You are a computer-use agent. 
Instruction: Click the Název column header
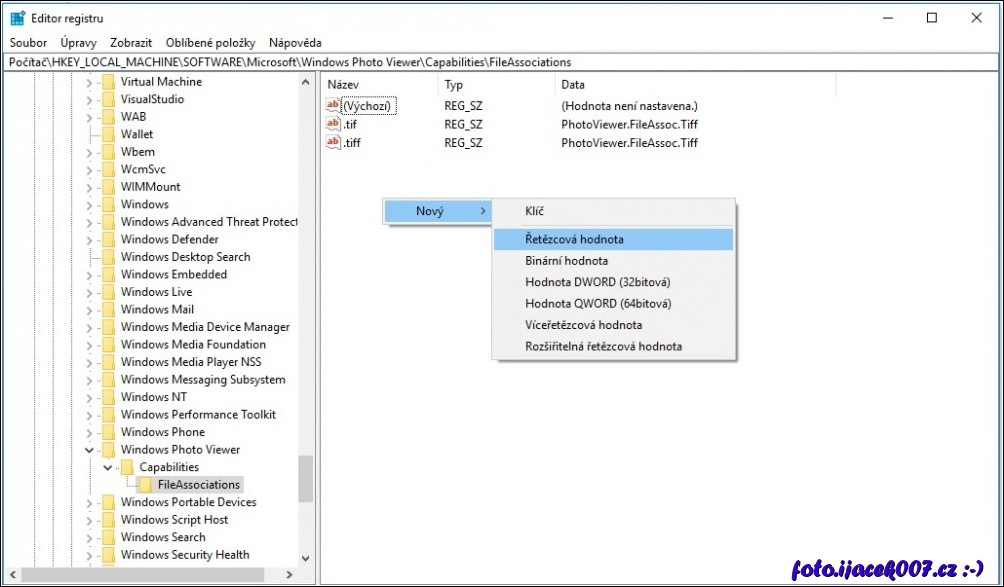[343, 85]
